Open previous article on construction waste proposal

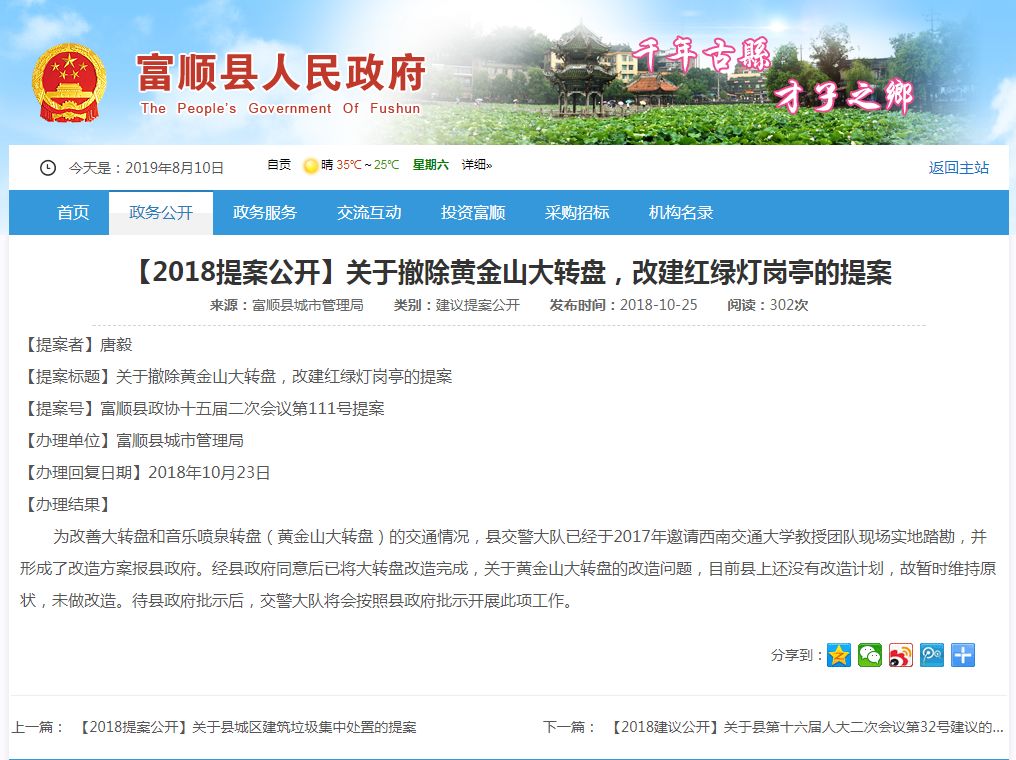247,727
